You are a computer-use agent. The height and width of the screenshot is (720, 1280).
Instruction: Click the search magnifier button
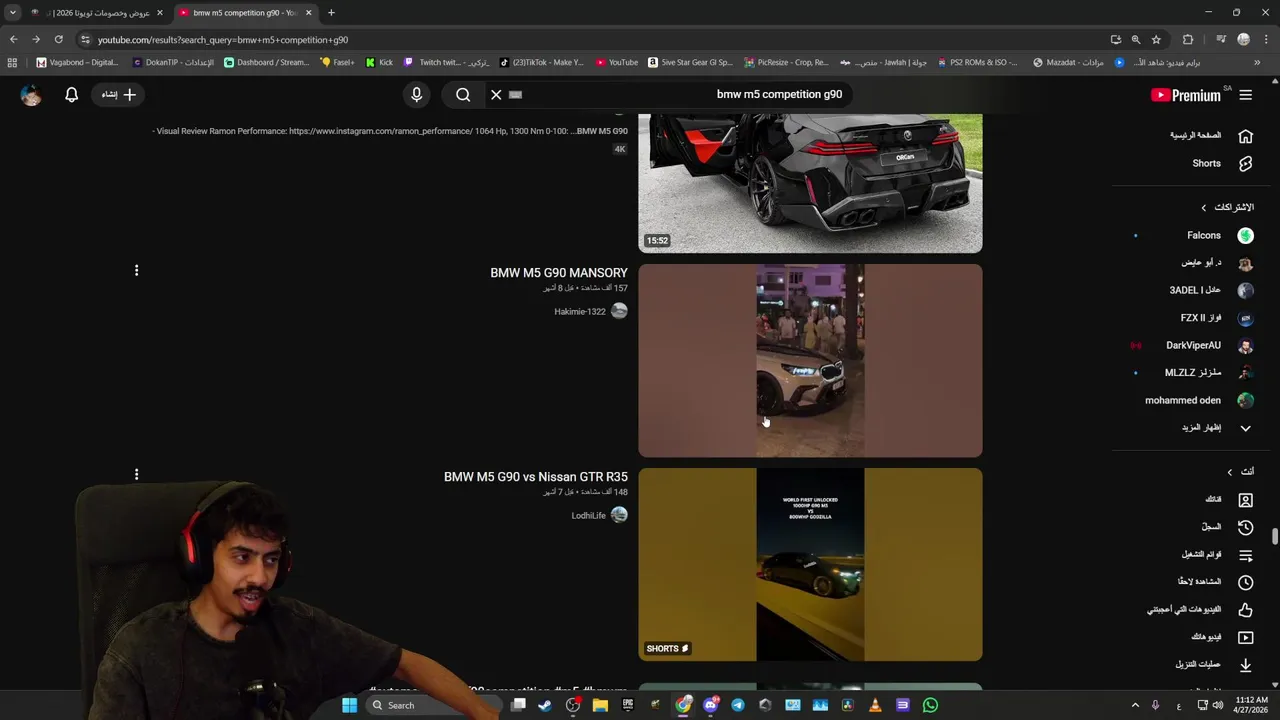point(463,94)
